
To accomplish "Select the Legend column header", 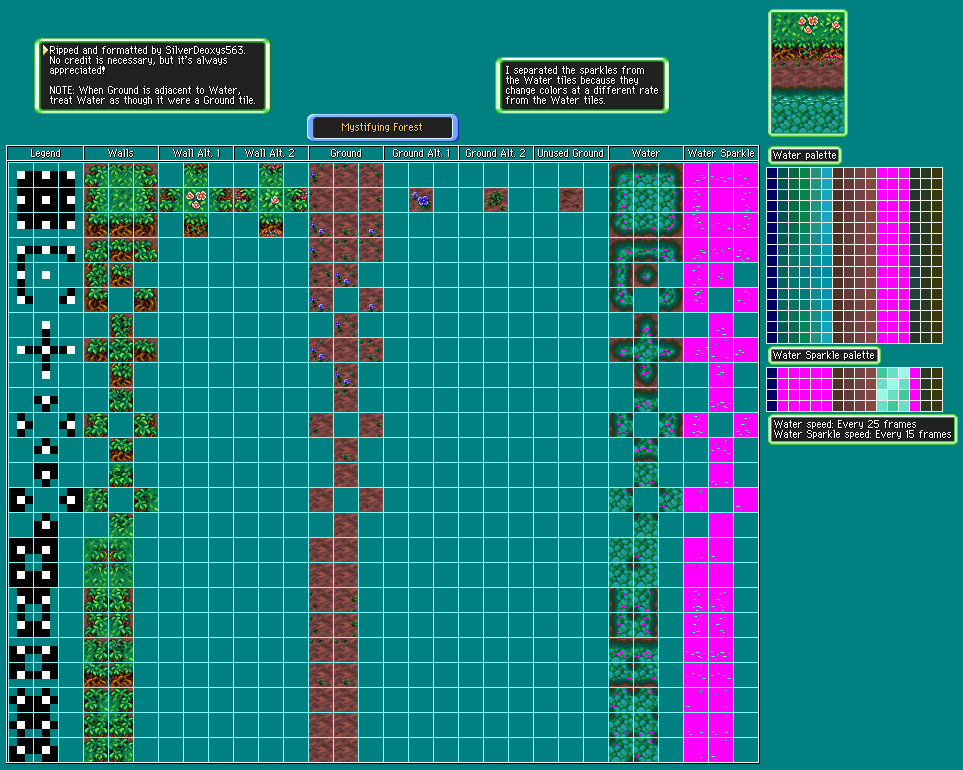I will pyautogui.click(x=45, y=154).
